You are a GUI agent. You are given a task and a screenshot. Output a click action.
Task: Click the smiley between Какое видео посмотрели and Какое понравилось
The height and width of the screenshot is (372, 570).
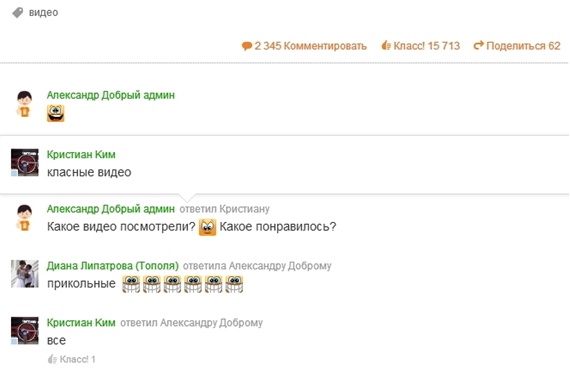click(x=208, y=227)
